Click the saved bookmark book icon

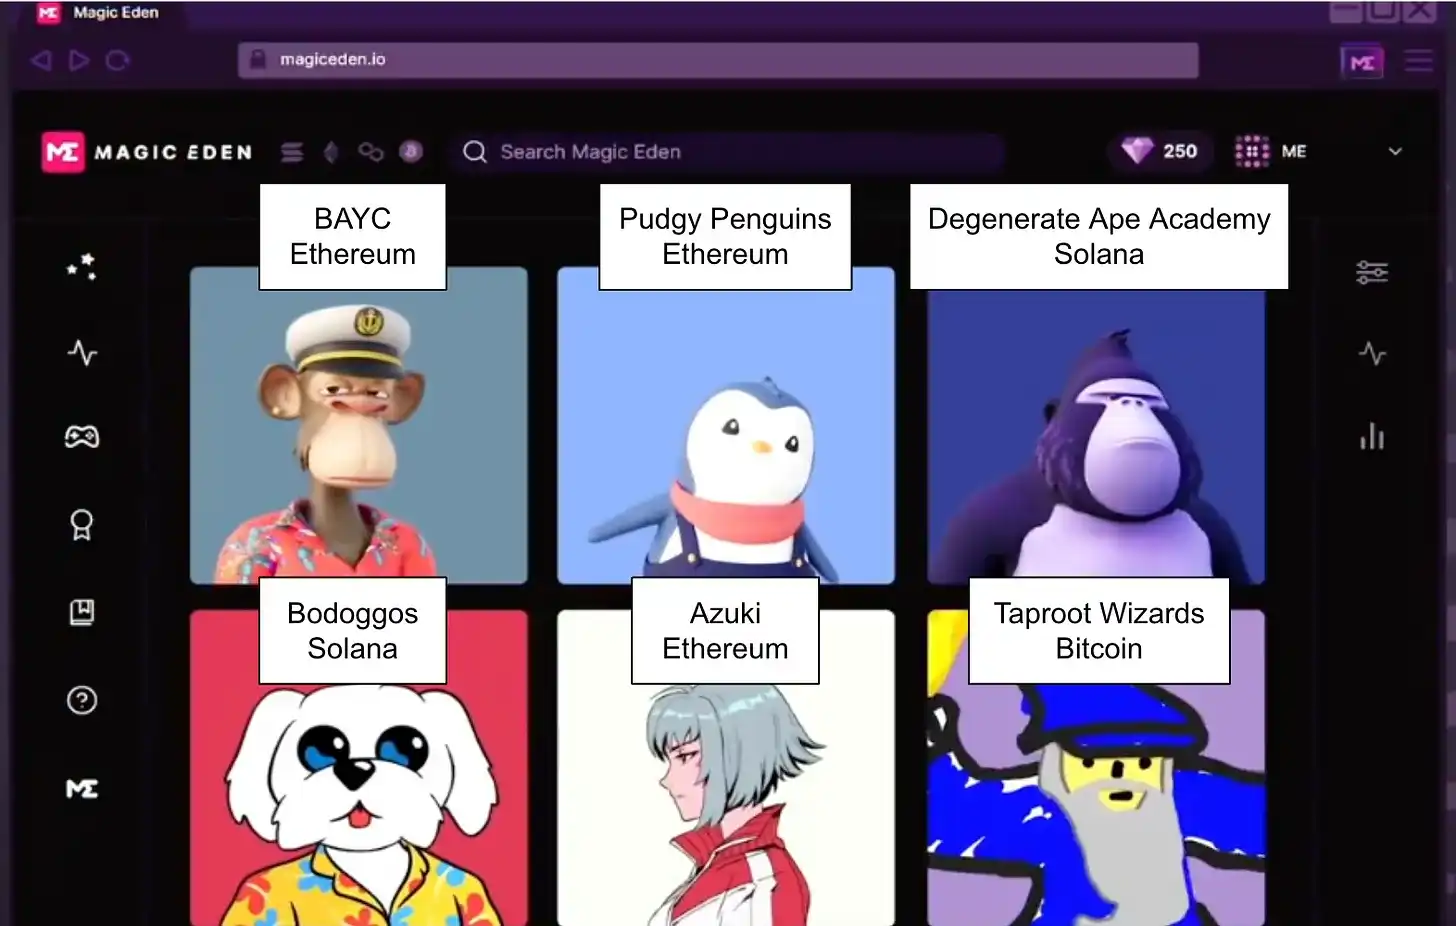point(82,612)
